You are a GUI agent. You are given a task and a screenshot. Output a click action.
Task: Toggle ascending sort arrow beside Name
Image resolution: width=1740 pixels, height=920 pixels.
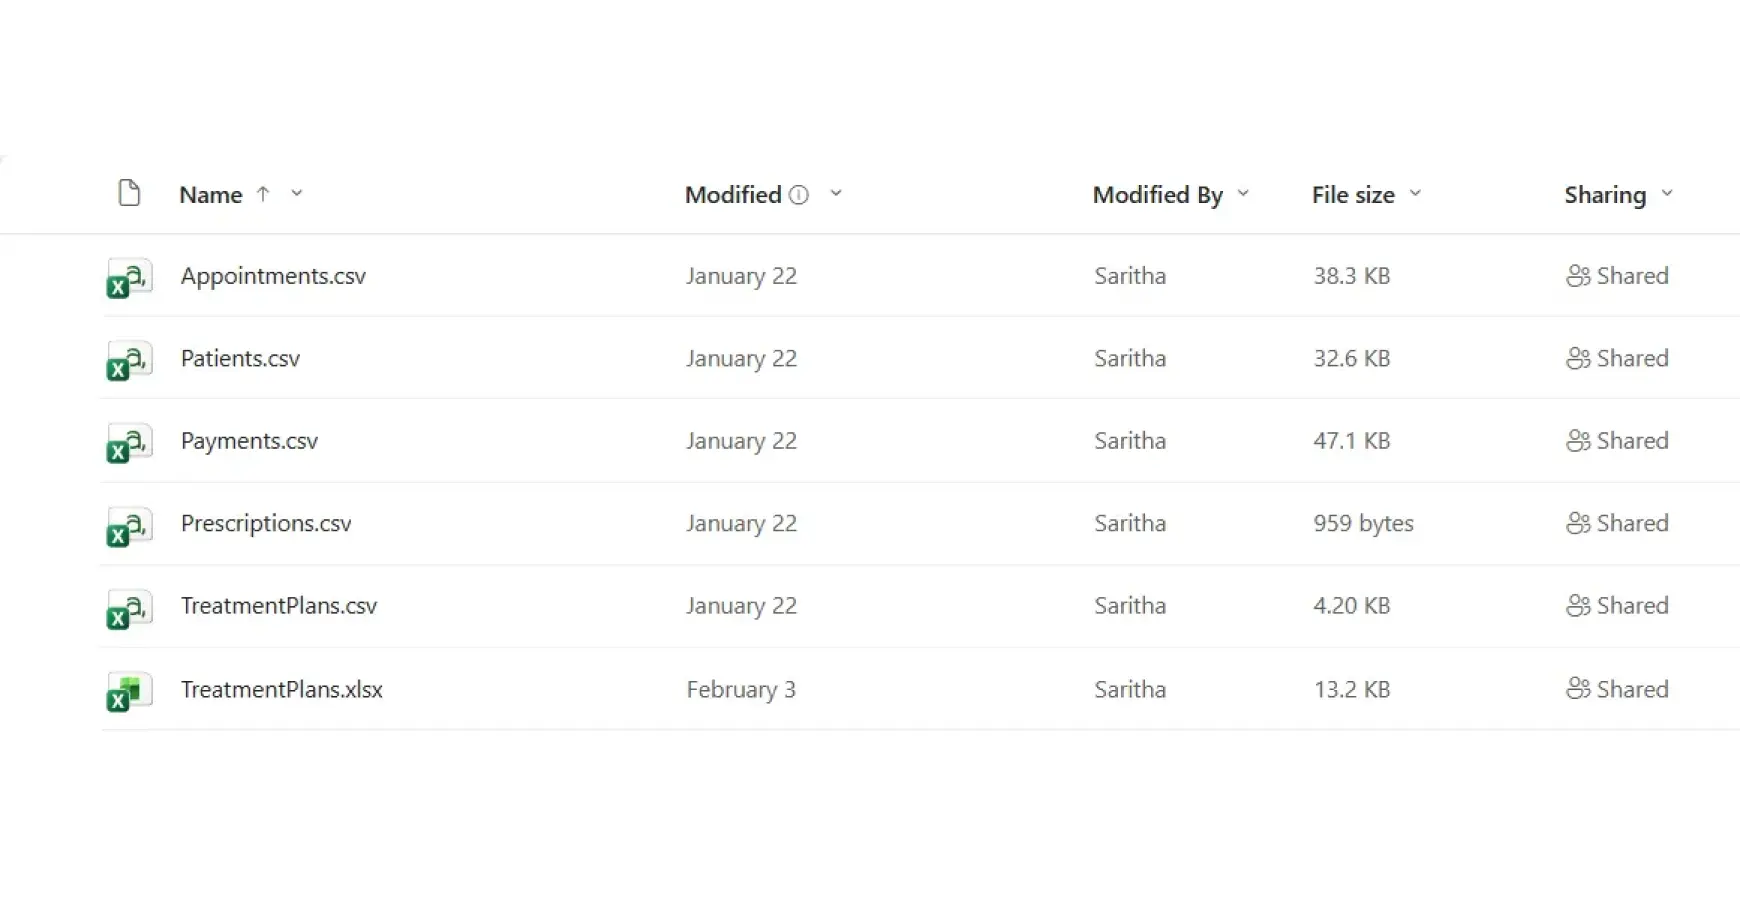pyautogui.click(x=263, y=193)
